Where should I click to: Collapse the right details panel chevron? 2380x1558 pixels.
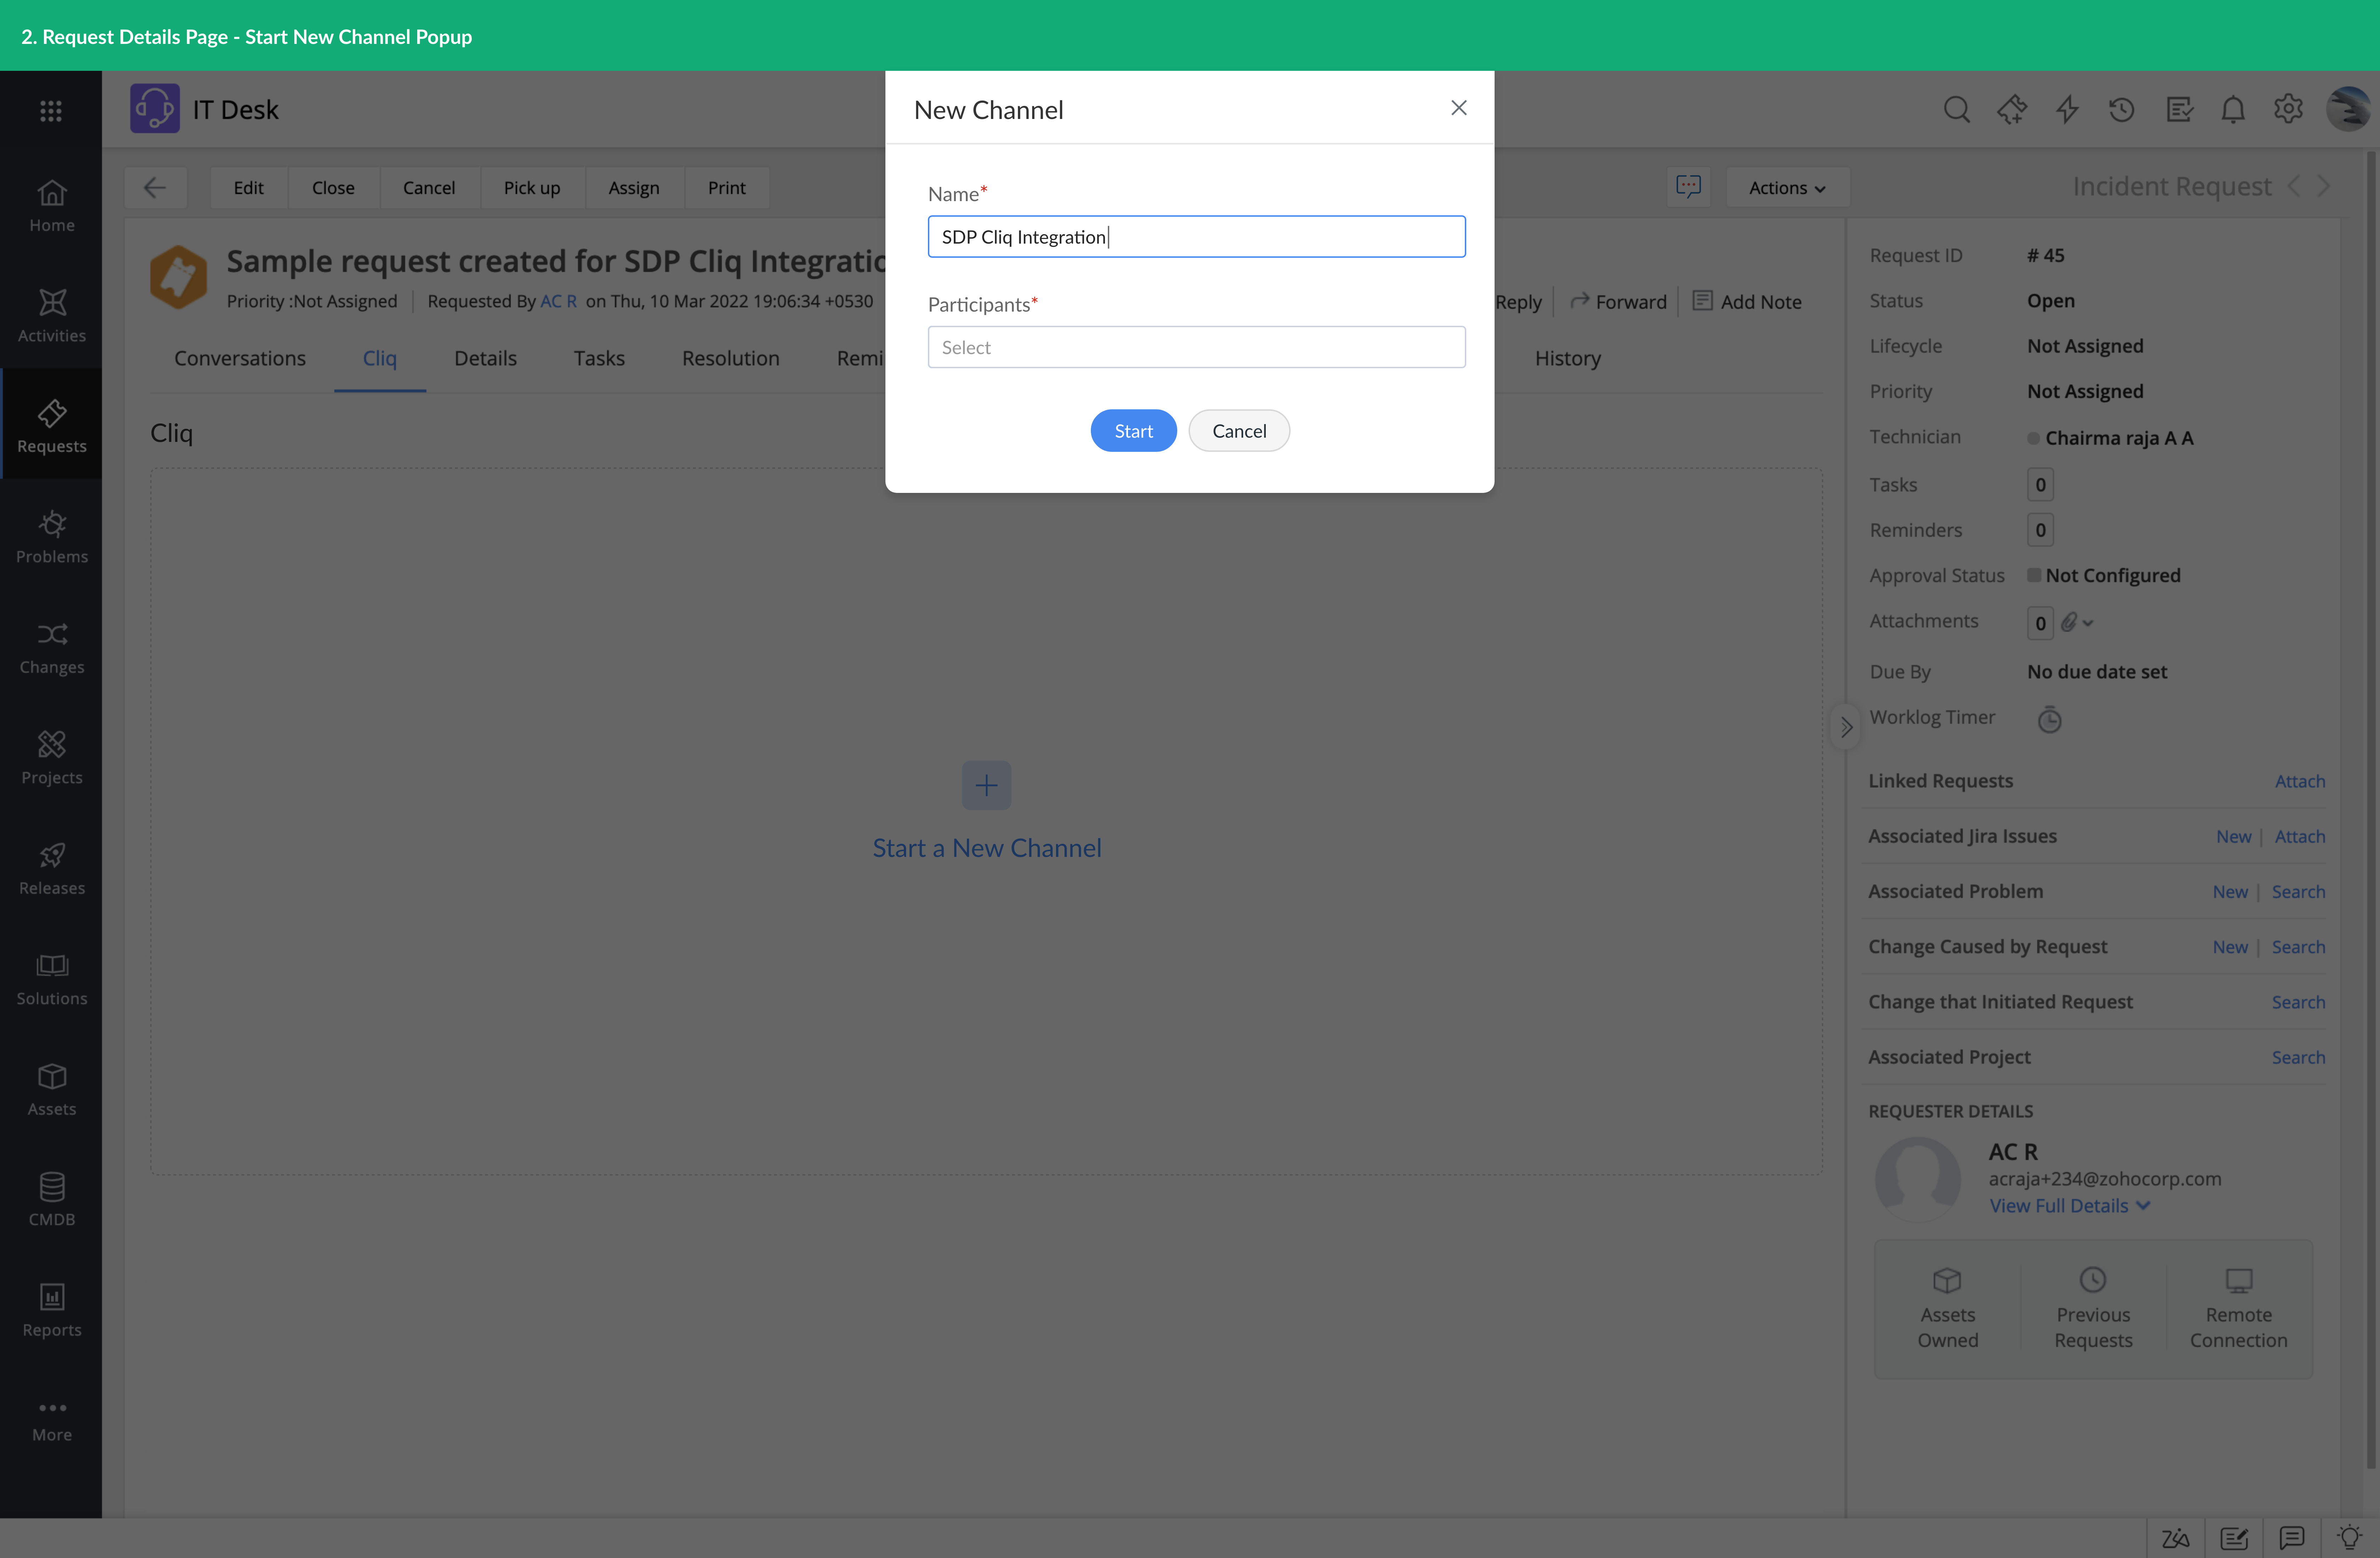tap(1846, 727)
